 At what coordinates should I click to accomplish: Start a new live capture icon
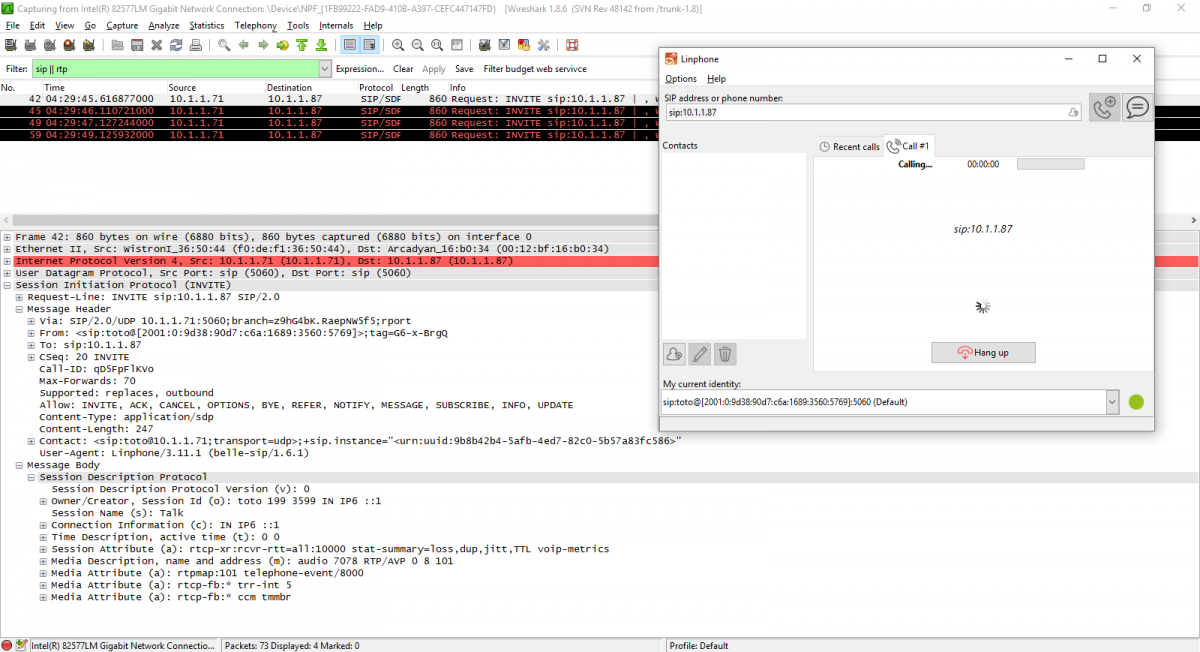[x=49, y=45]
